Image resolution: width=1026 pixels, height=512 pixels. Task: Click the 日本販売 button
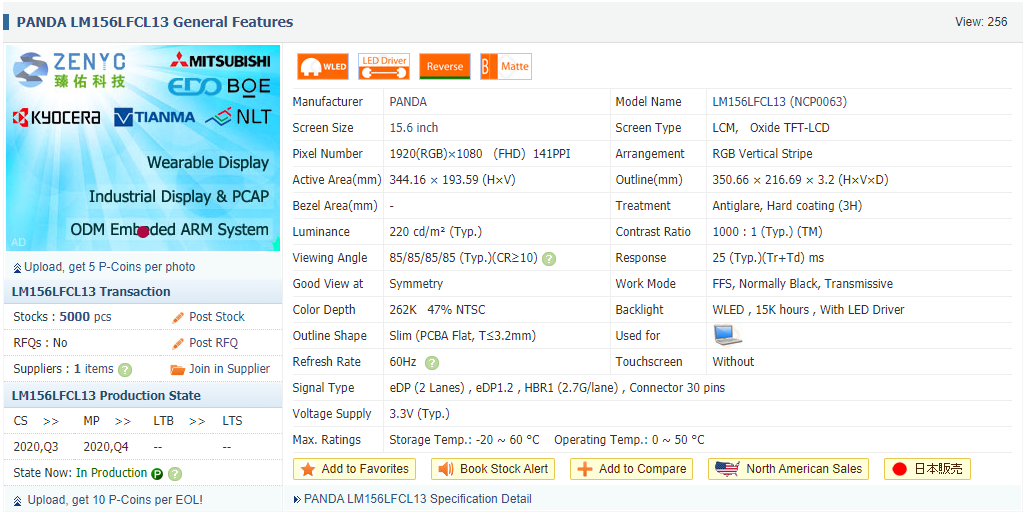click(x=927, y=469)
